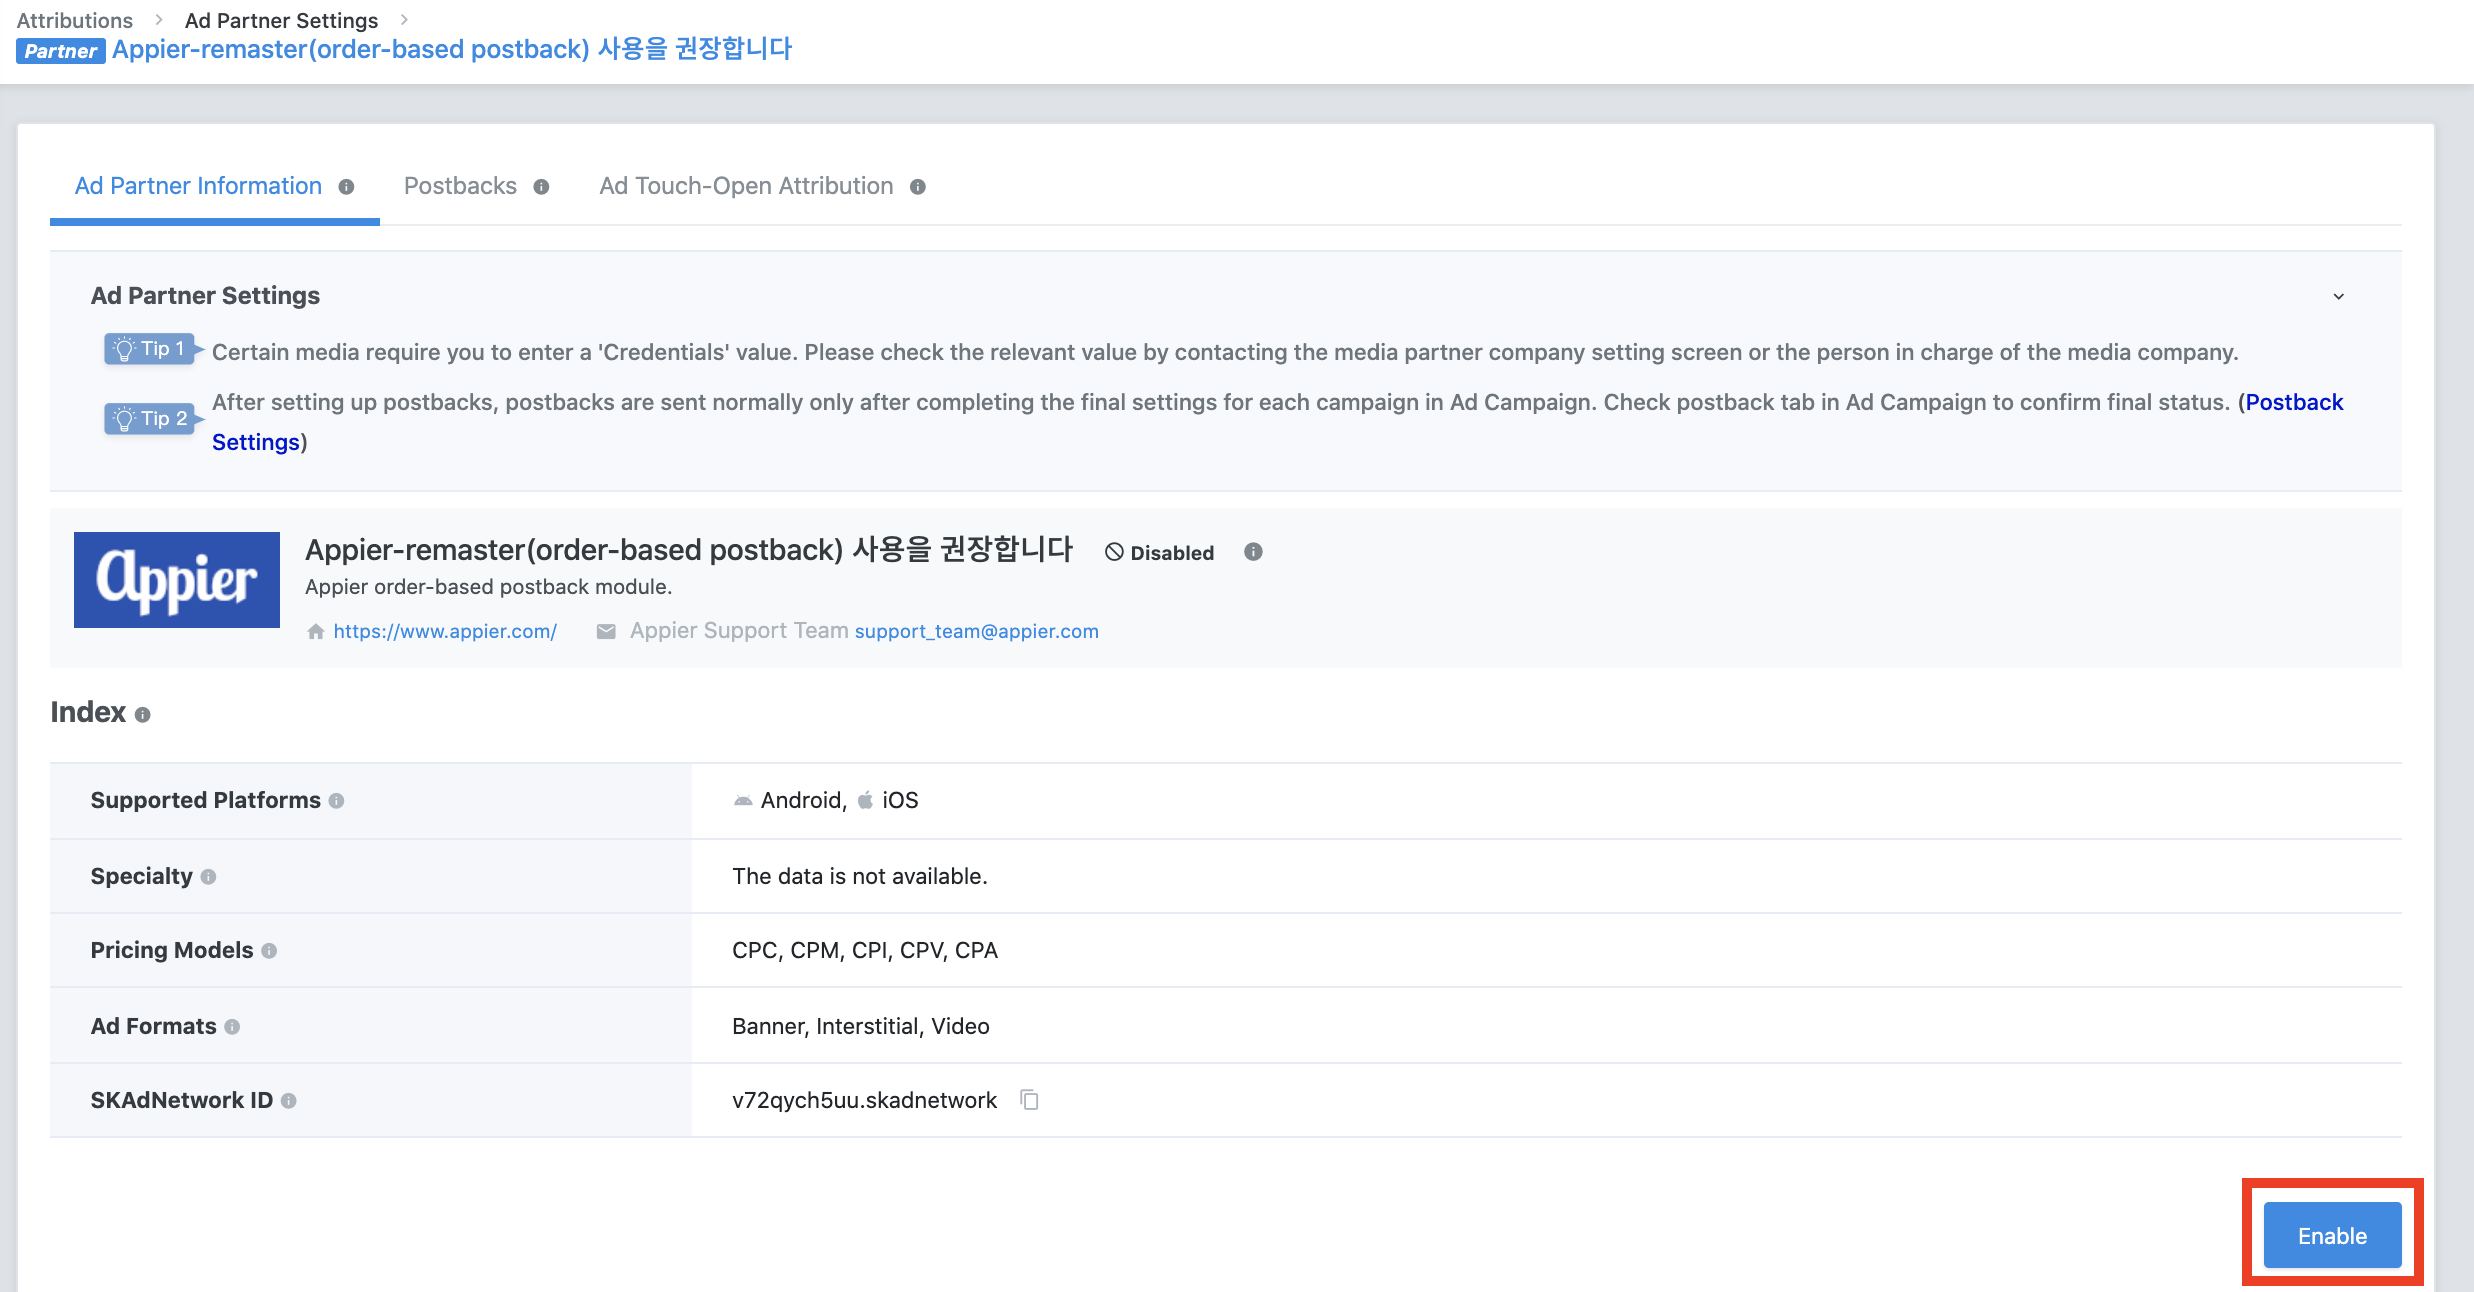Viewport: 2474px width, 1292px height.
Task: Open the appier.com homepage link
Action: [x=445, y=631]
